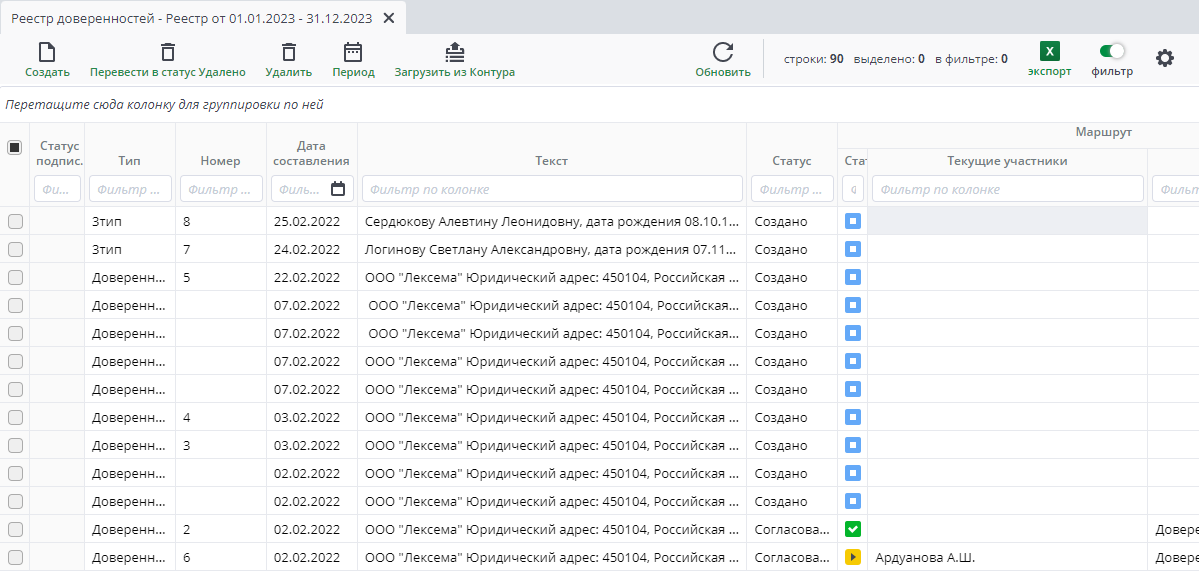Click the Удалить trash icon
This screenshot has width=1199, height=580.
pyautogui.click(x=288, y=52)
